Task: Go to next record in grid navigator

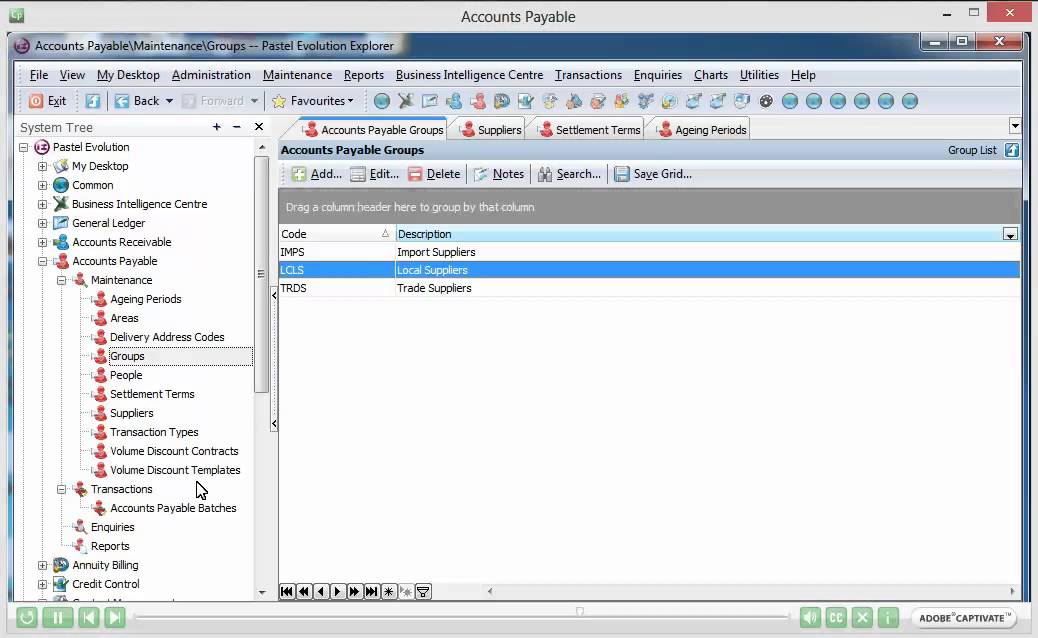Action: (x=338, y=591)
